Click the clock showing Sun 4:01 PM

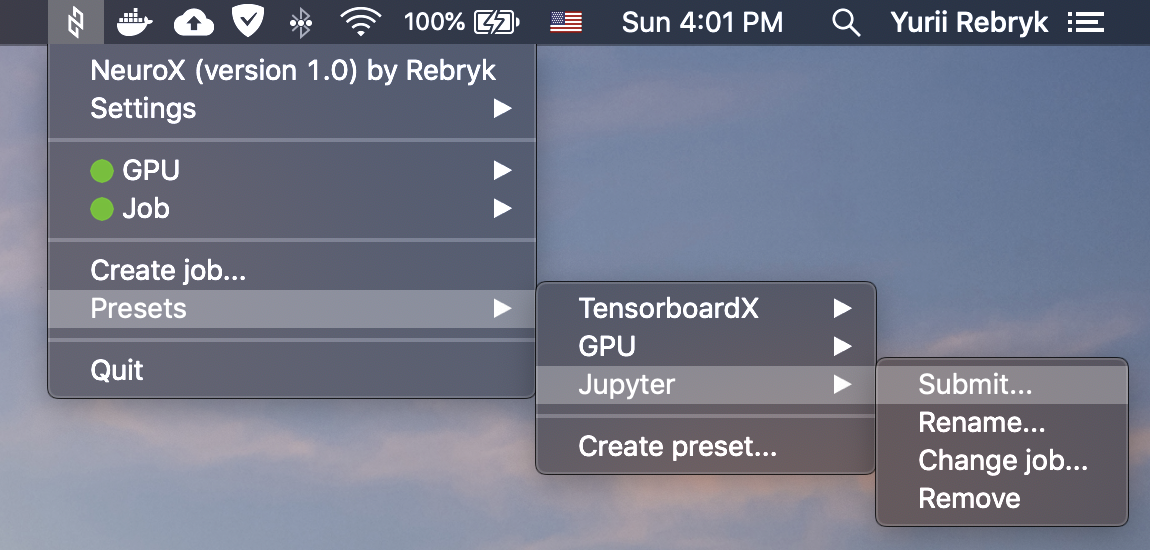[x=703, y=23]
